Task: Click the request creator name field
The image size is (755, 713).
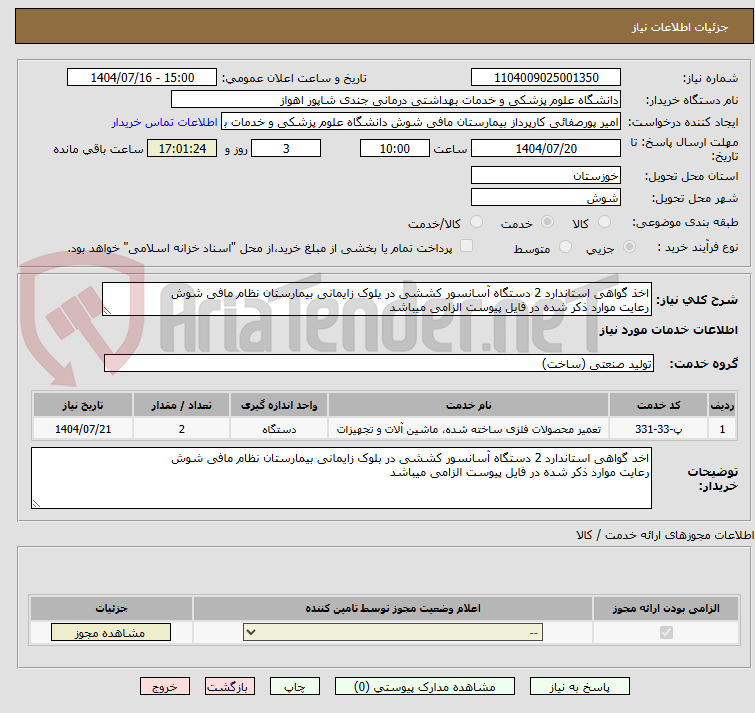Action: [x=421, y=122]
